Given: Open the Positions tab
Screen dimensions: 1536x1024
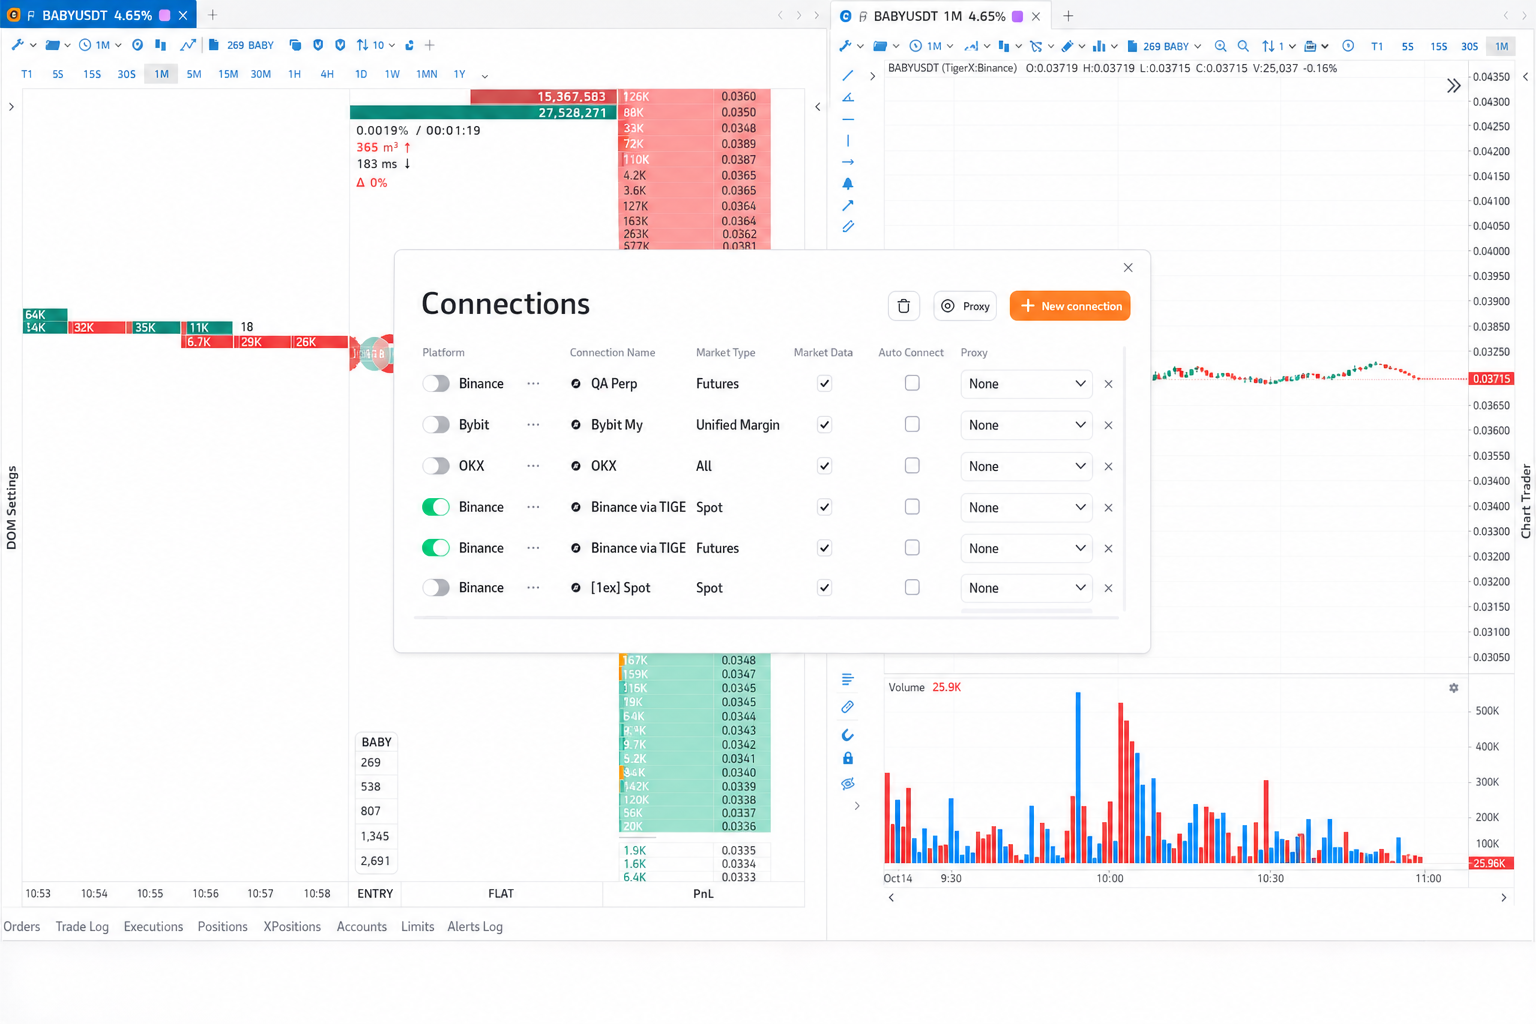Looking at the screenshot, I should pyautogui.click(x=222, y=927).
